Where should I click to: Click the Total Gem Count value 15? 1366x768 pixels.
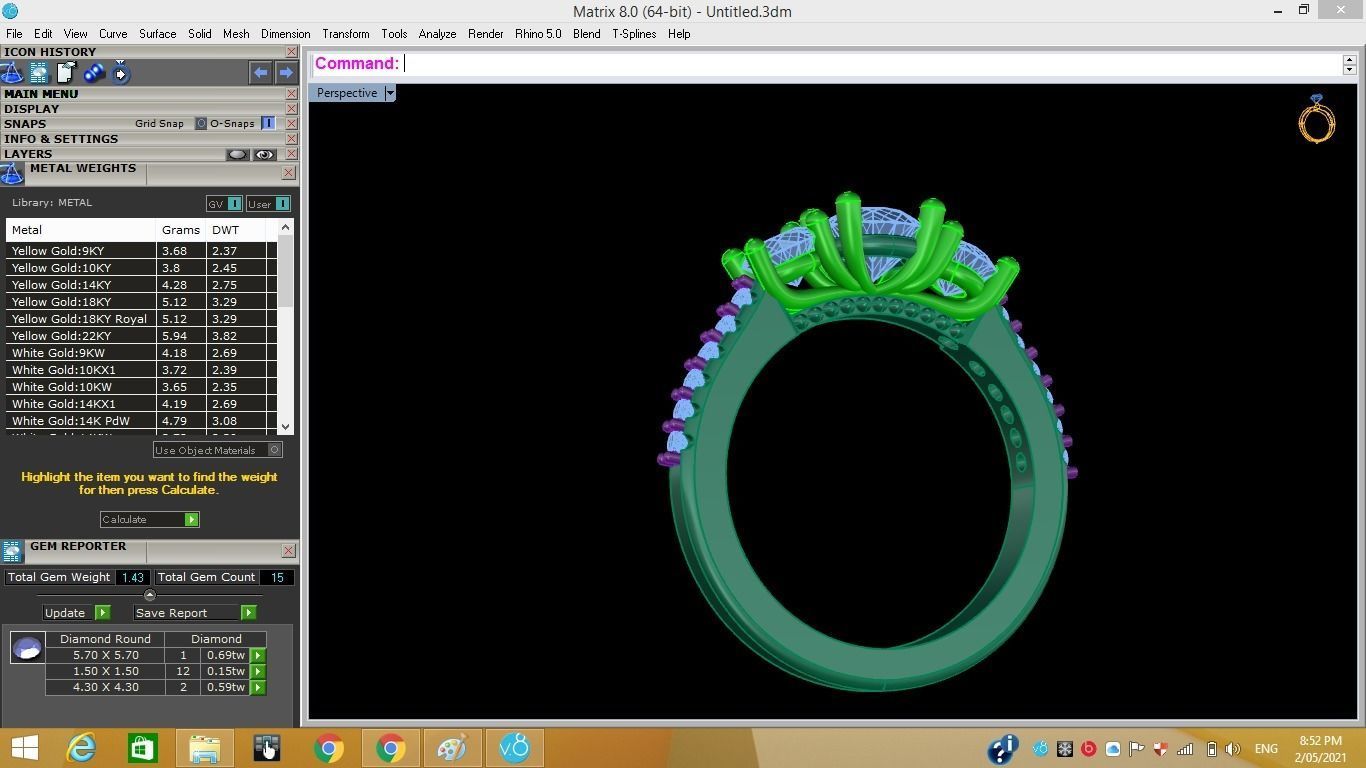pyautogui.click(x=277, y=577)
